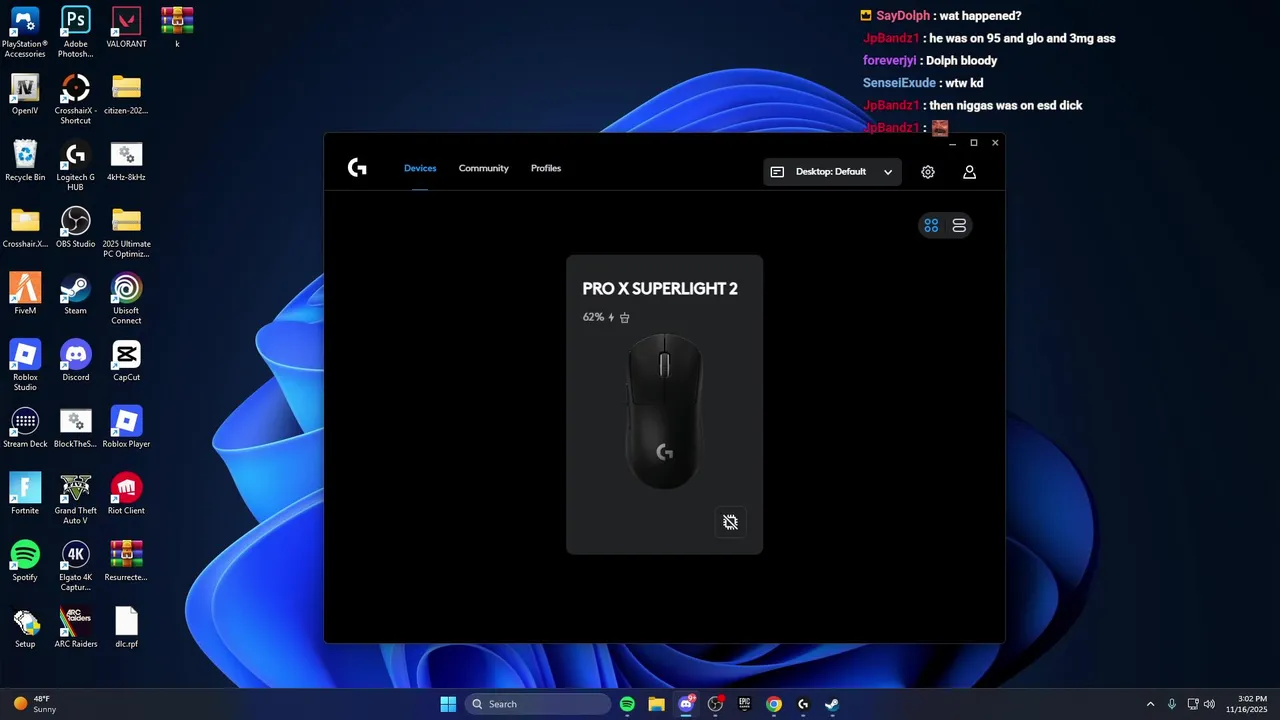Open G HUB settings gear
Image resolution: width=1280 pixels, height=720 pixels.
tap(928, 172)
